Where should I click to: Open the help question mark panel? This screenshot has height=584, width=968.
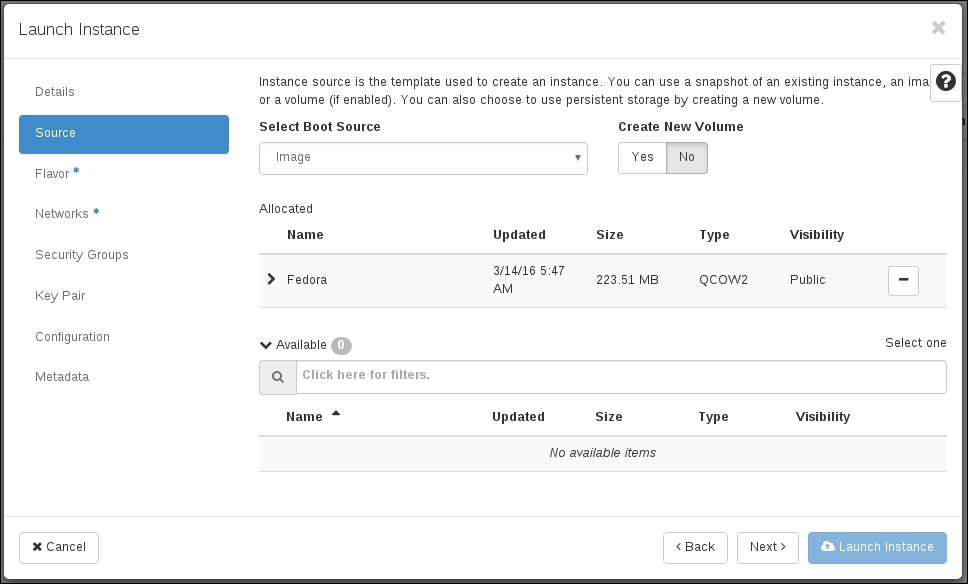click(945, 82)
